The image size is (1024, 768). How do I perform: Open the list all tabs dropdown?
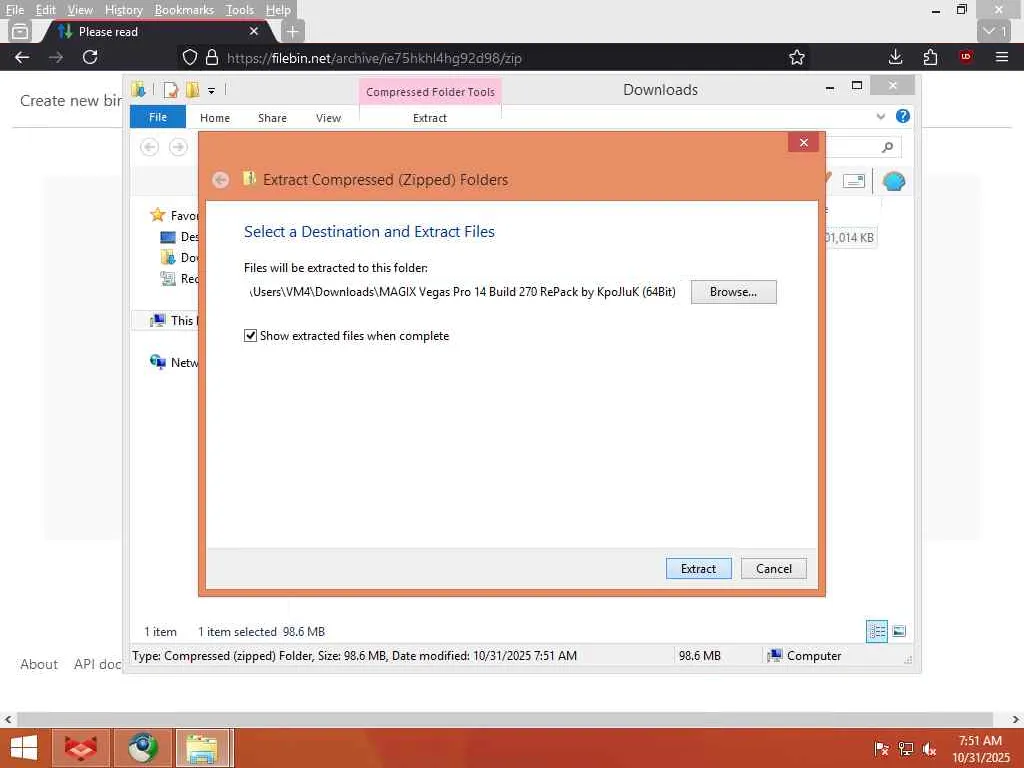click(x=994, y=31)
